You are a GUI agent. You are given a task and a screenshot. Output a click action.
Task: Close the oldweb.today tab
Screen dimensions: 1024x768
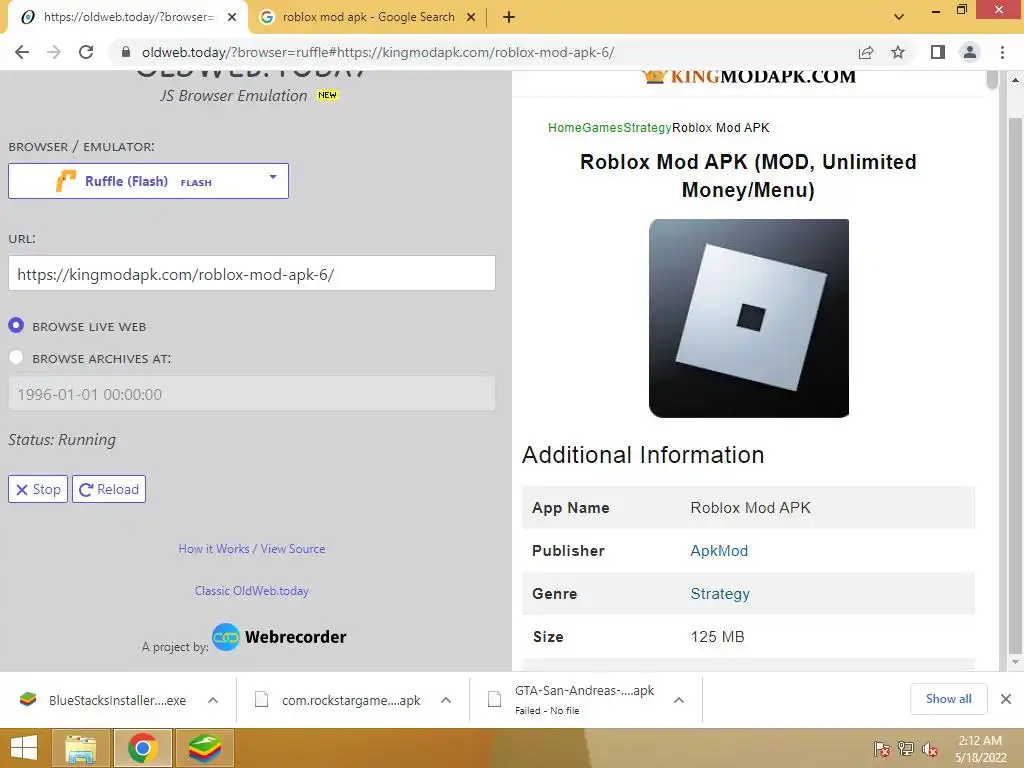click(232, 18)
